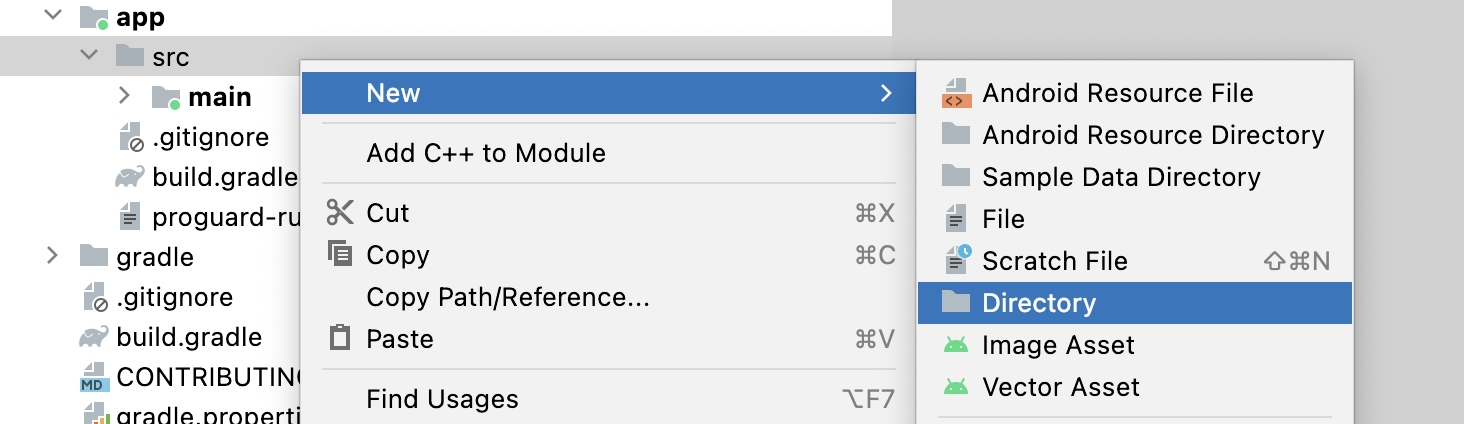Collapse the src folder
This screenshot has height=424, width=1464.
[89, 57]
